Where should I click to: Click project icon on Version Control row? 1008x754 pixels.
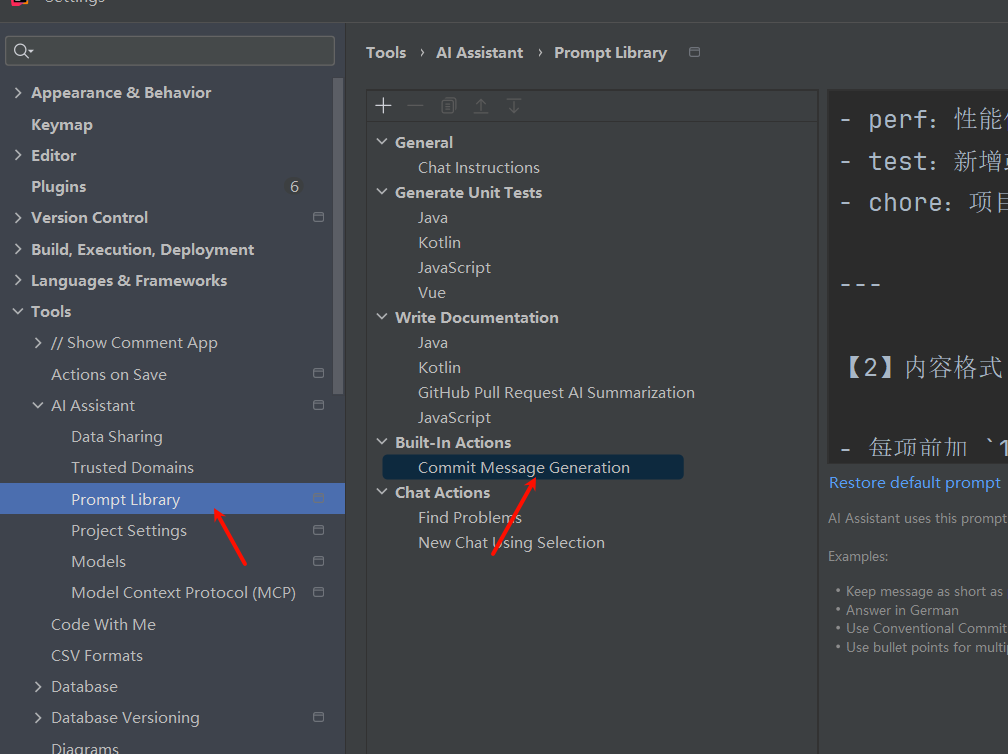(x=318, y=217)
